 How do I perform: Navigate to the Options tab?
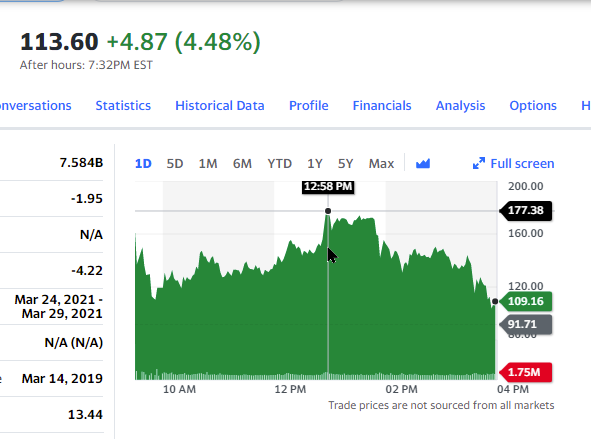(533, 106)
